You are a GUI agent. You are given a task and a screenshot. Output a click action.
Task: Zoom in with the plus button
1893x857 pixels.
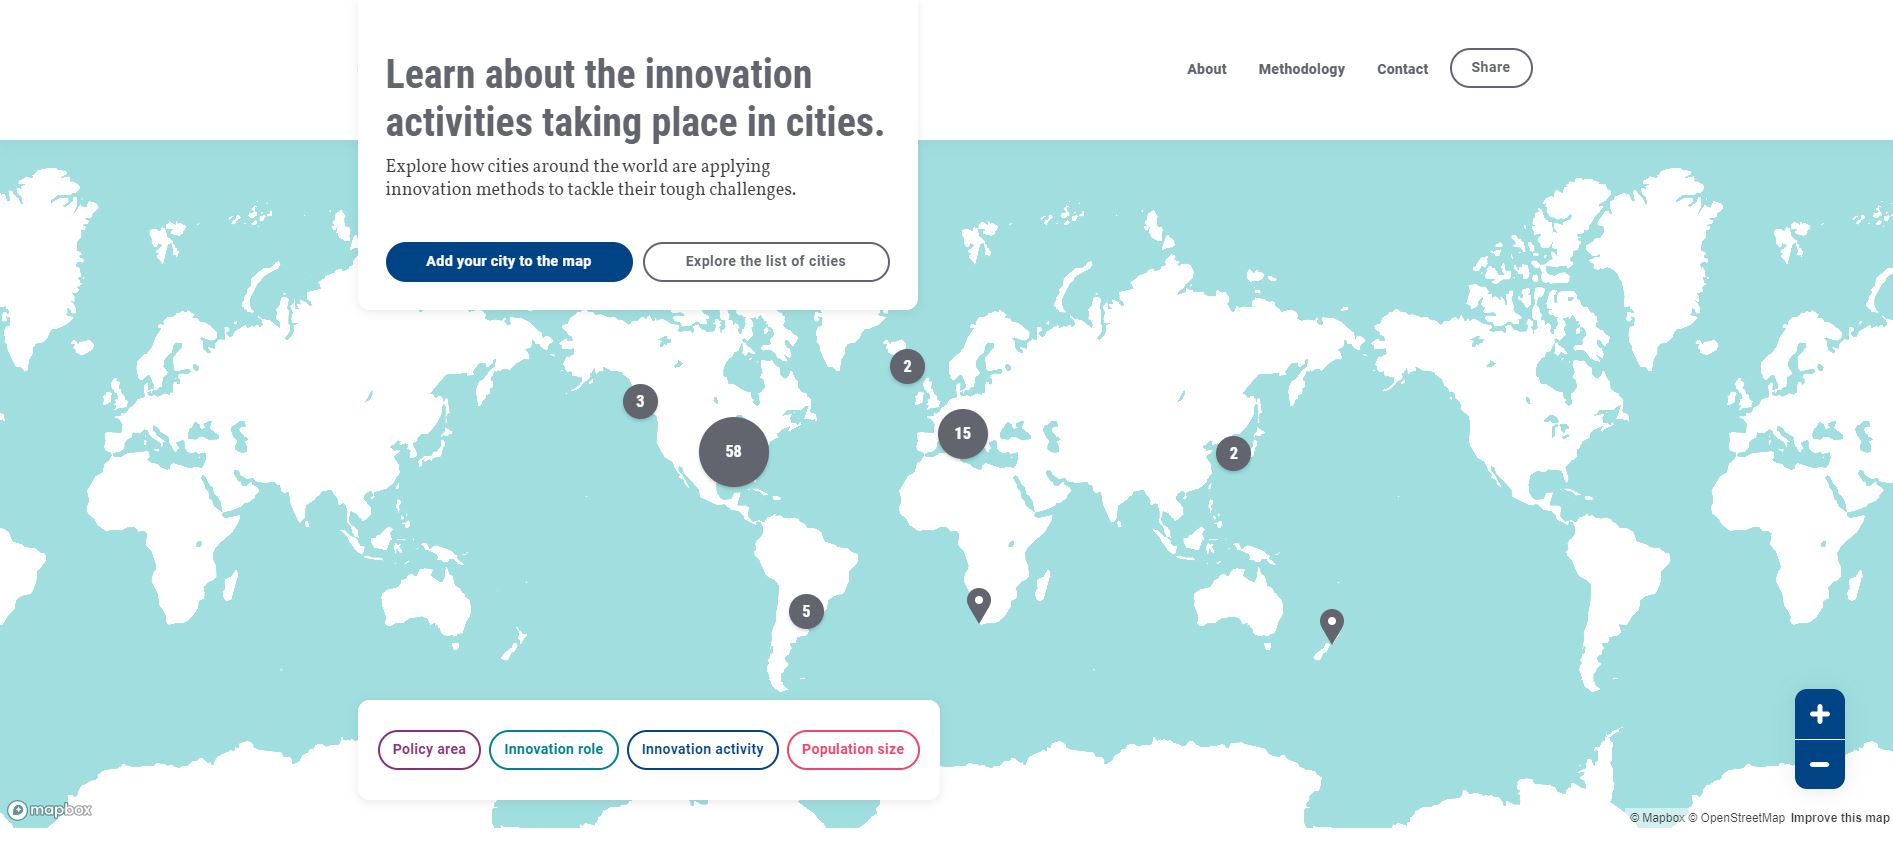click(1819, 714)
